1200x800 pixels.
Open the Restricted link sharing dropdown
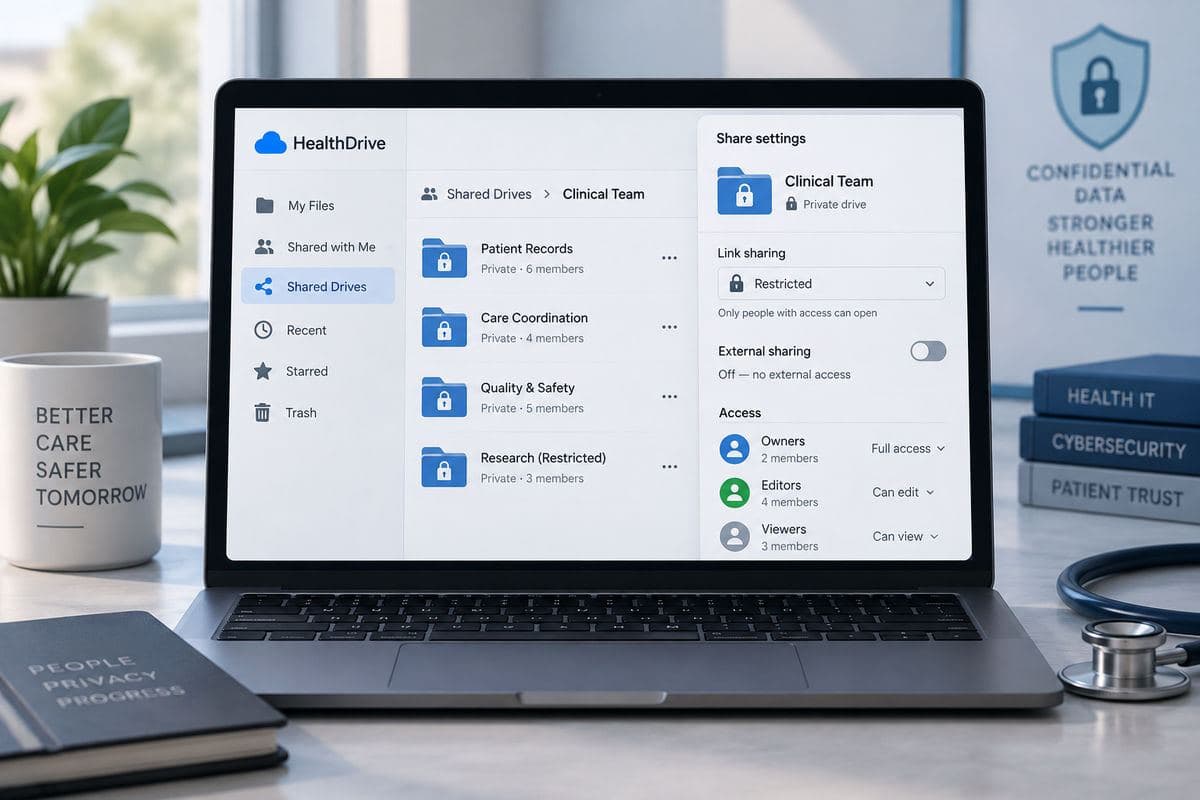(831, 284)
